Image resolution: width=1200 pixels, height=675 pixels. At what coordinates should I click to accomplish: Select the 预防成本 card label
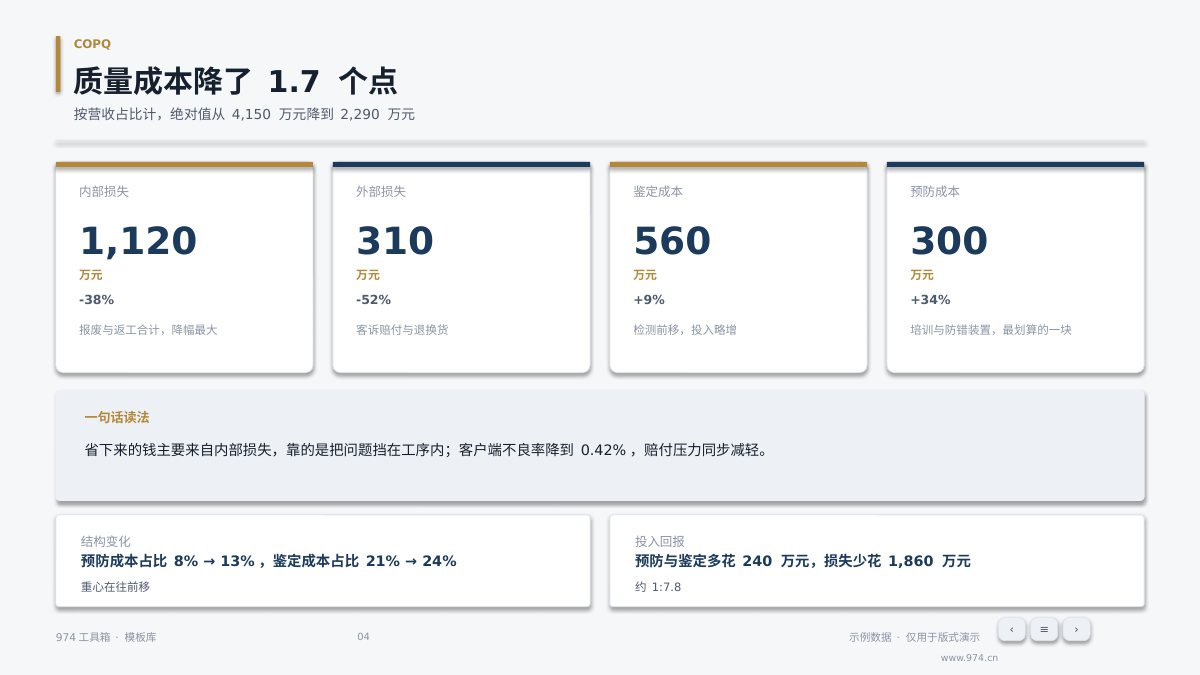coord(935,191)
